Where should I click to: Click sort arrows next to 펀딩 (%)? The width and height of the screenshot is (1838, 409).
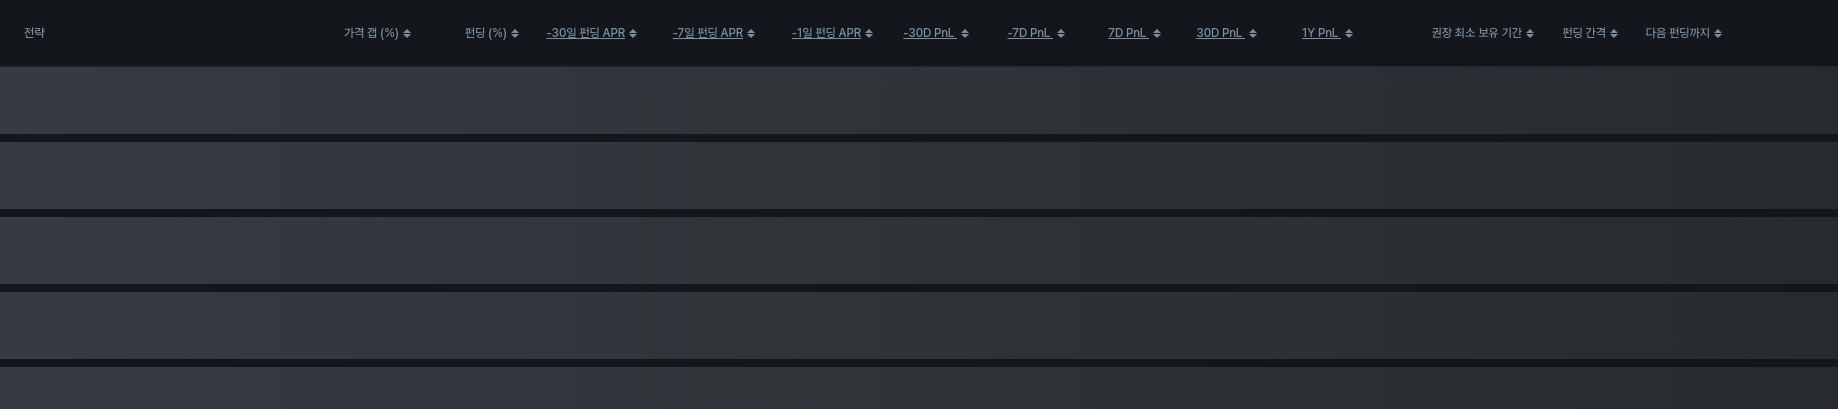point(515,34)
